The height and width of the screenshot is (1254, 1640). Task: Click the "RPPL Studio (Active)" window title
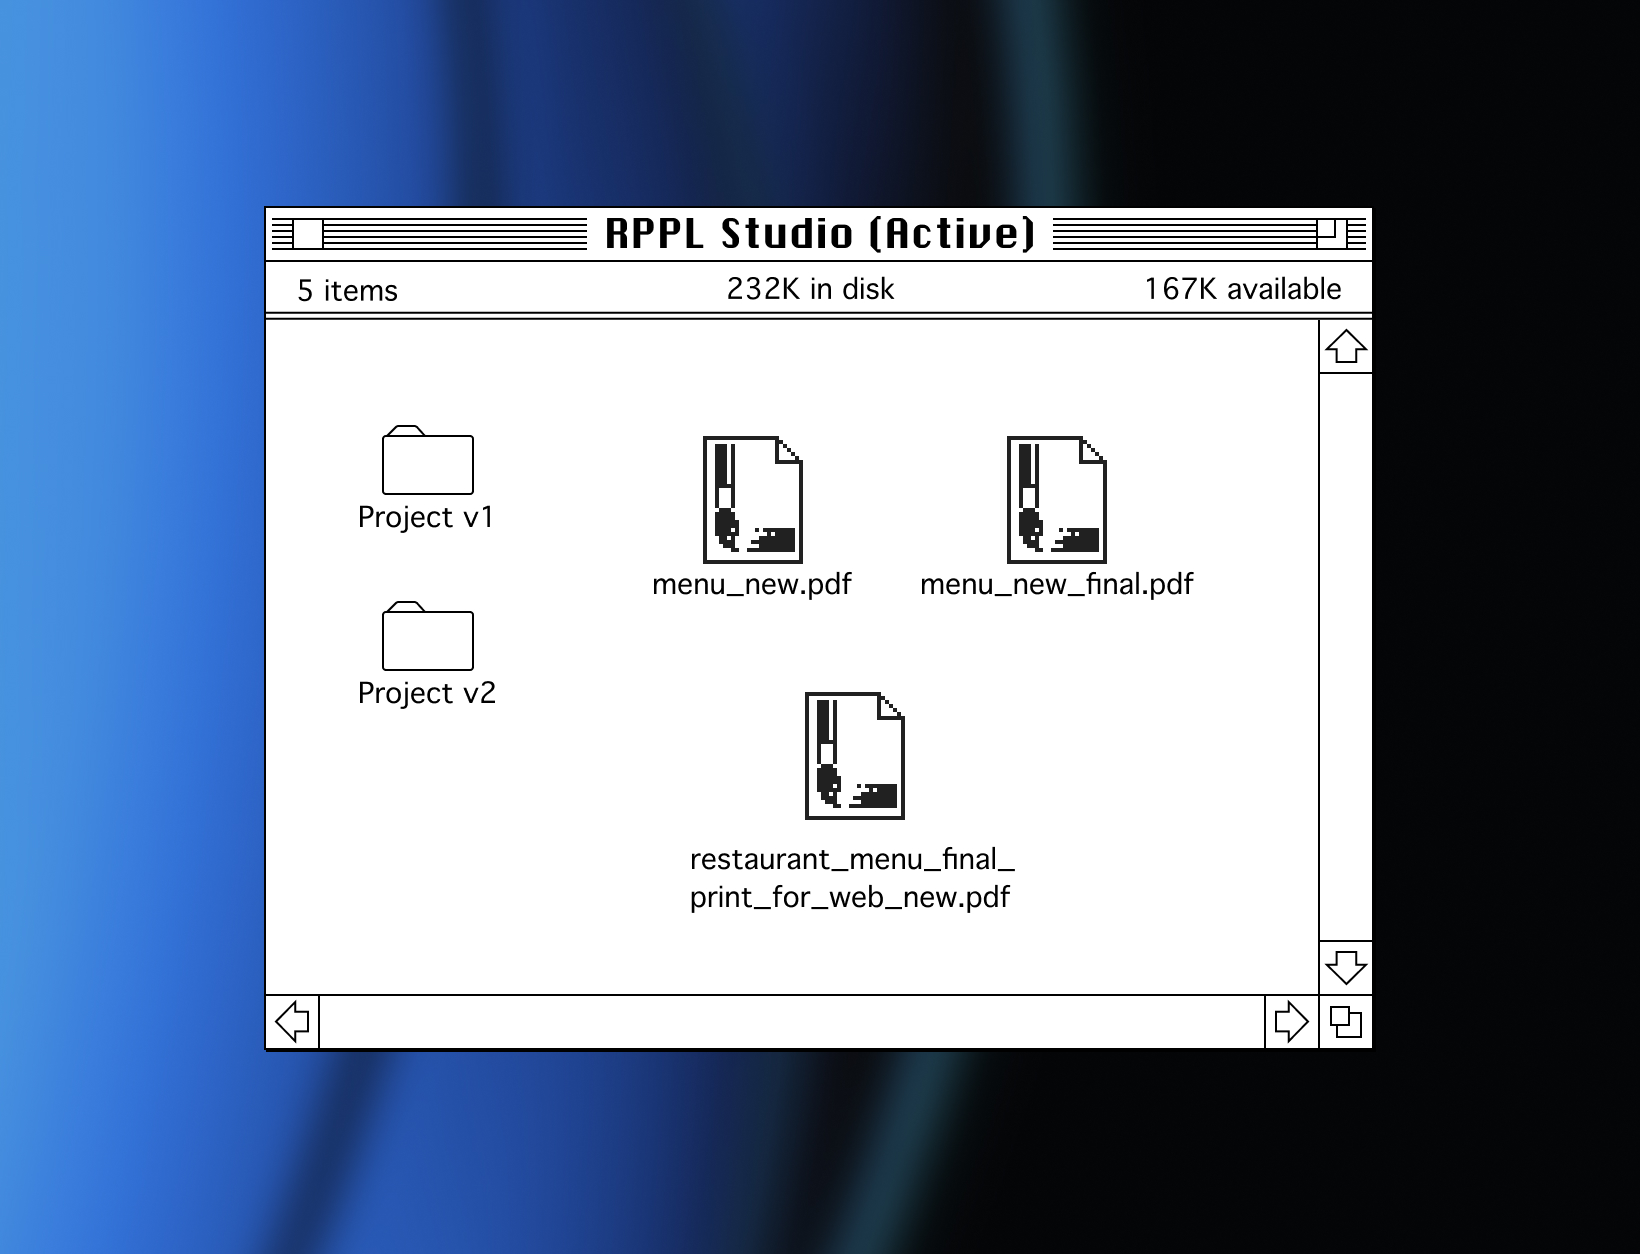[x=820, y=234]
